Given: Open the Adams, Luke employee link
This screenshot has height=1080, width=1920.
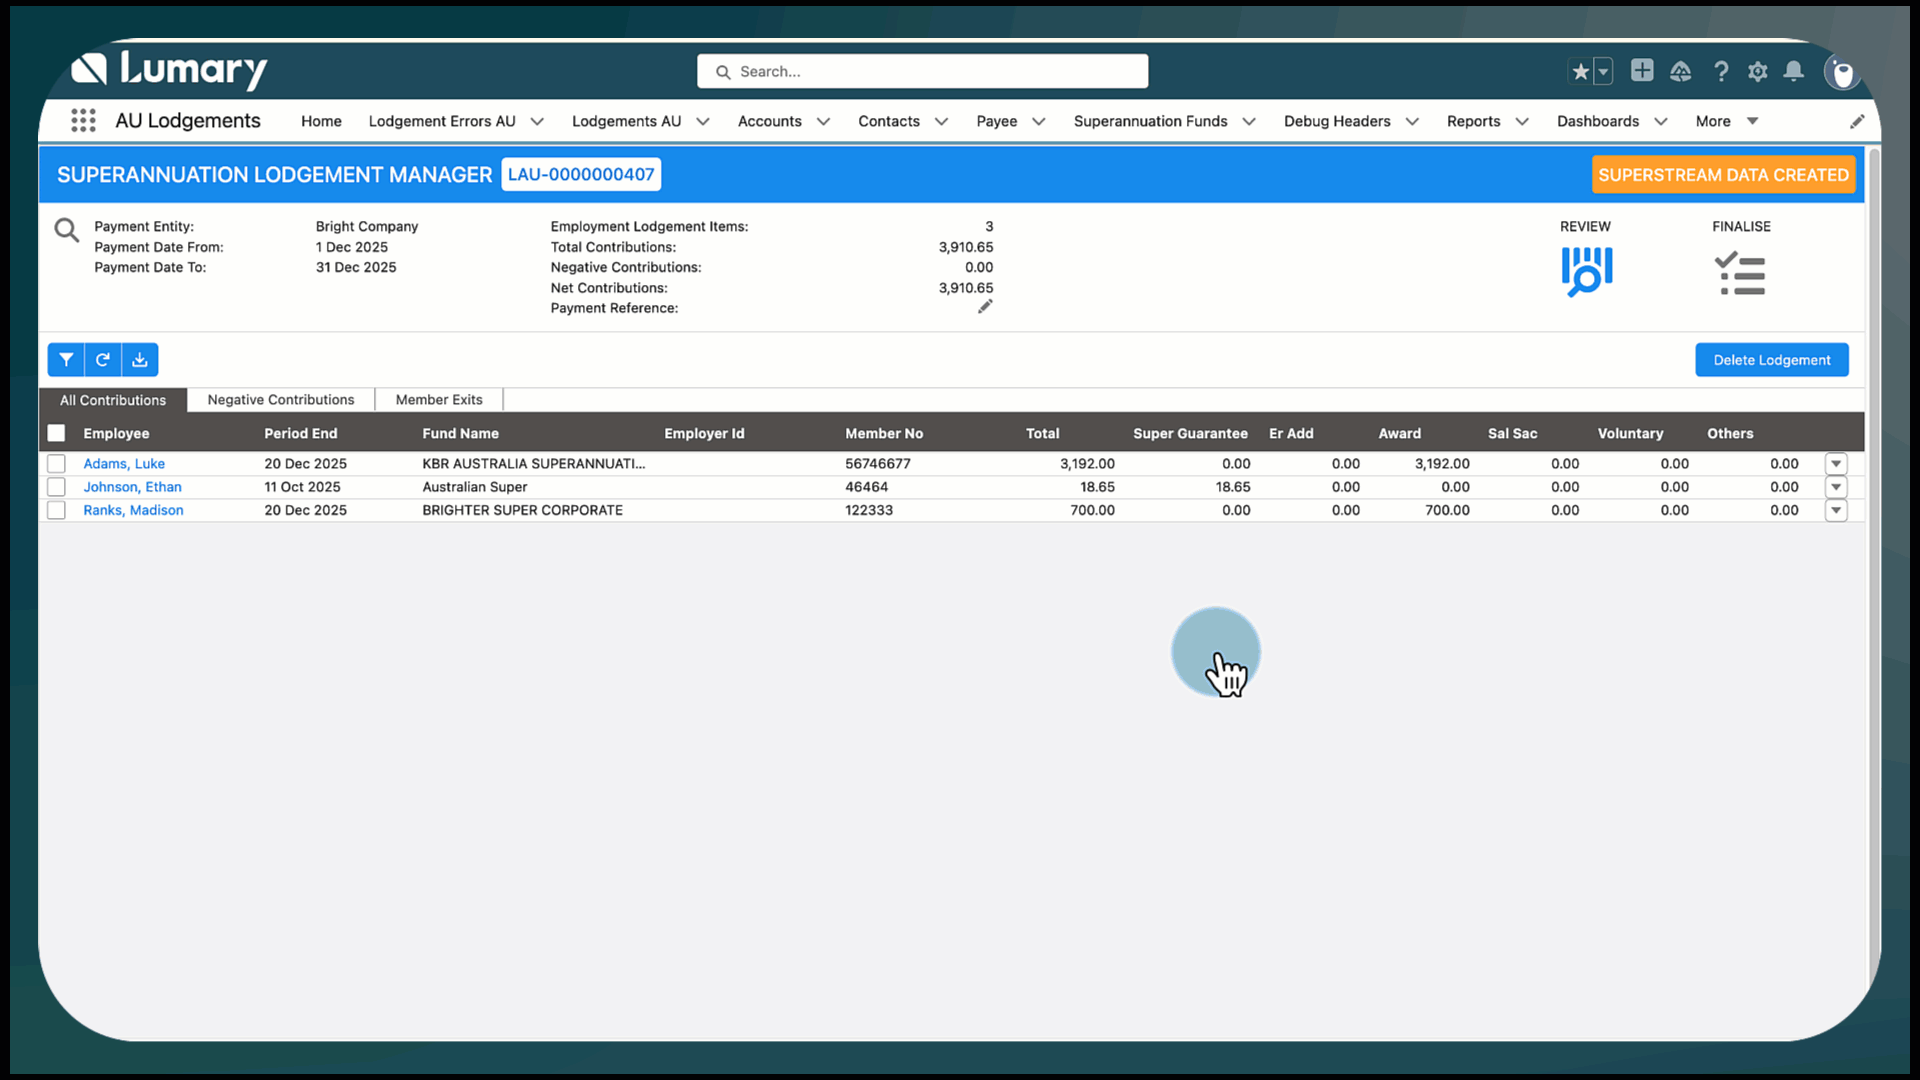Looking at the screenshot, I should (124, 464).
